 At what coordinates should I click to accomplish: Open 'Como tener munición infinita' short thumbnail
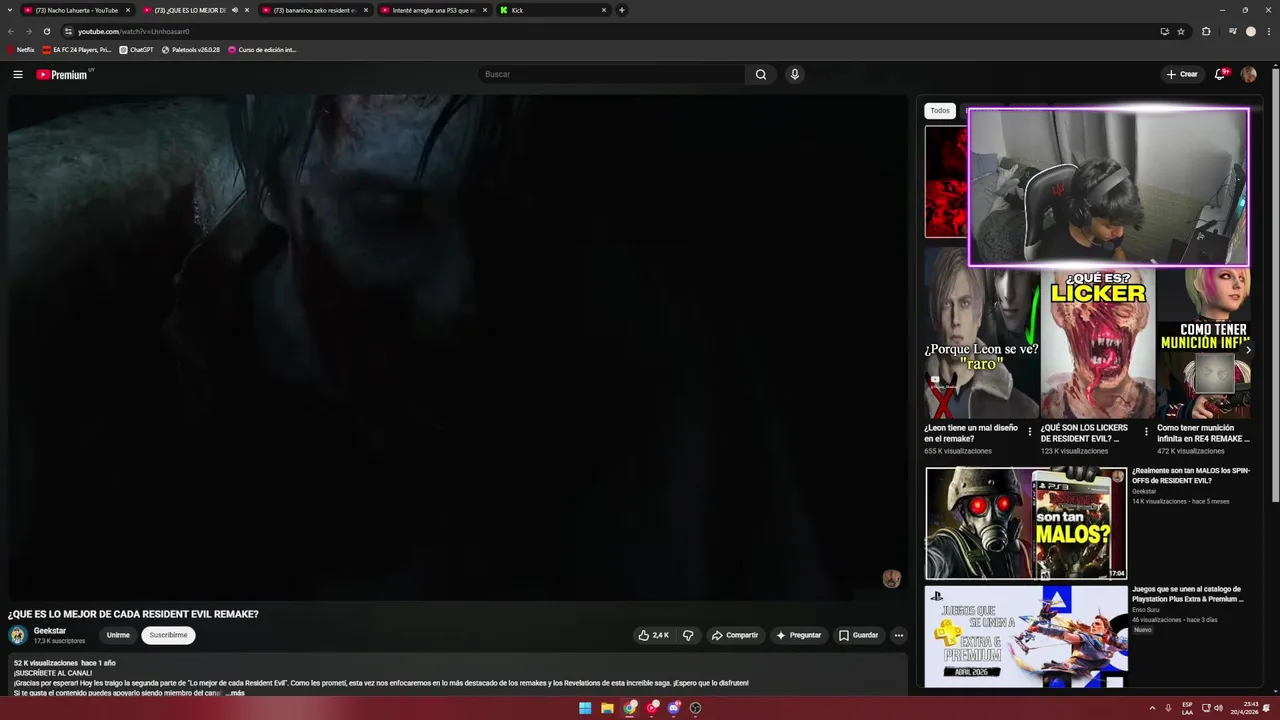click(x=1204, y=343)
